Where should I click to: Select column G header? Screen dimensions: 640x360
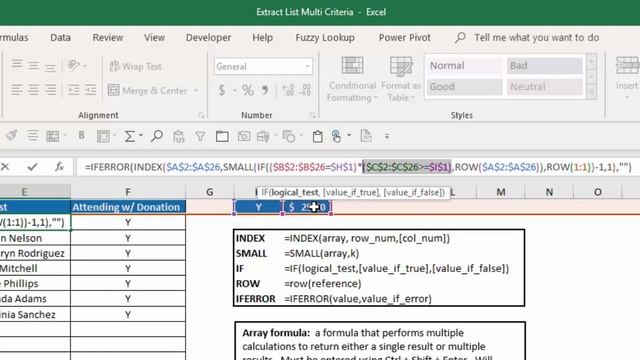tap(209, 192)
